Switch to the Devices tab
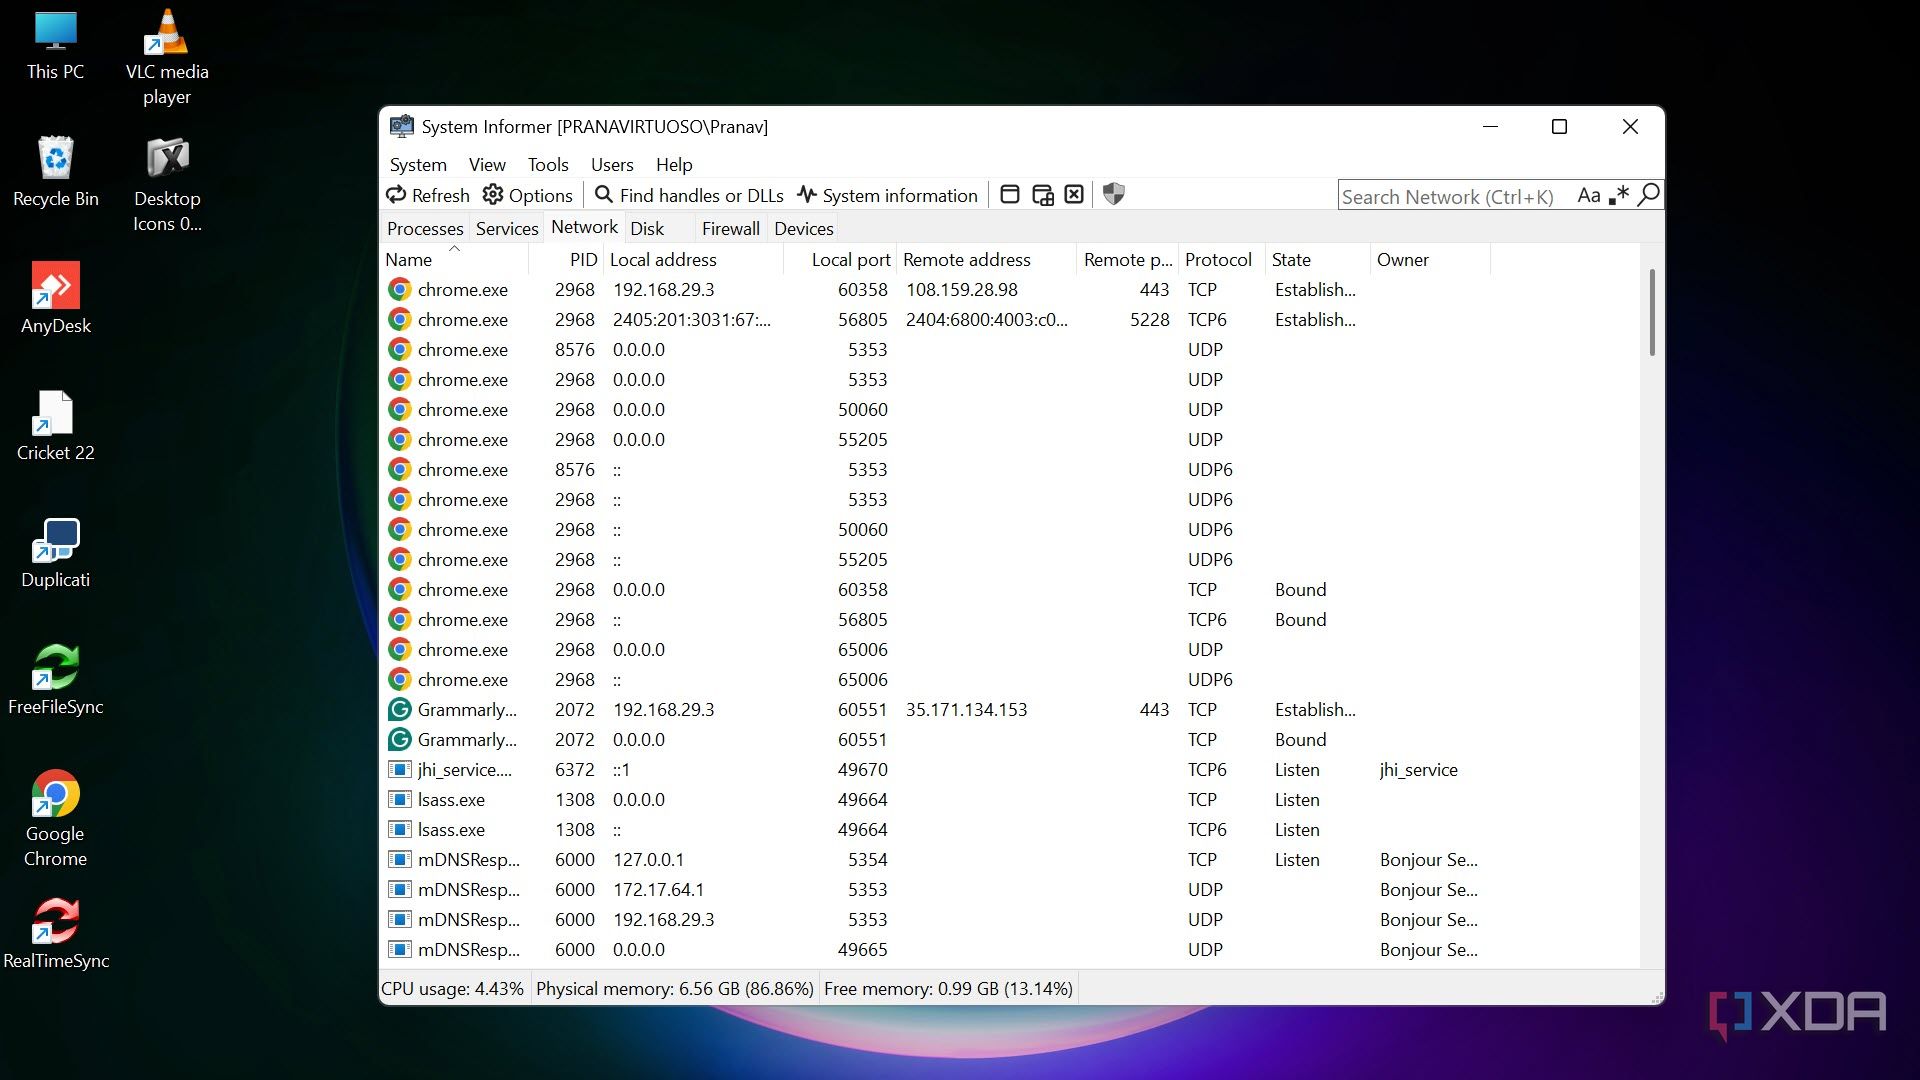Screen dimensions: 1920x1080 point(804,229)
